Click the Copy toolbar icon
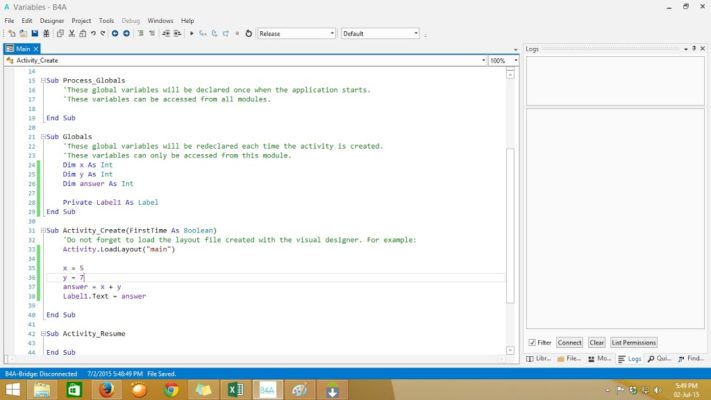This screenshot has width=711, height=400. tap(60, 34)
